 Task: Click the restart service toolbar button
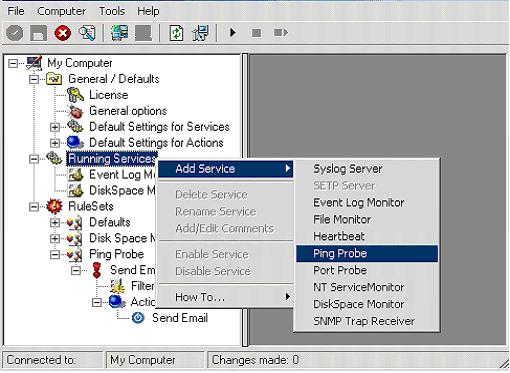tap(281, 33)
